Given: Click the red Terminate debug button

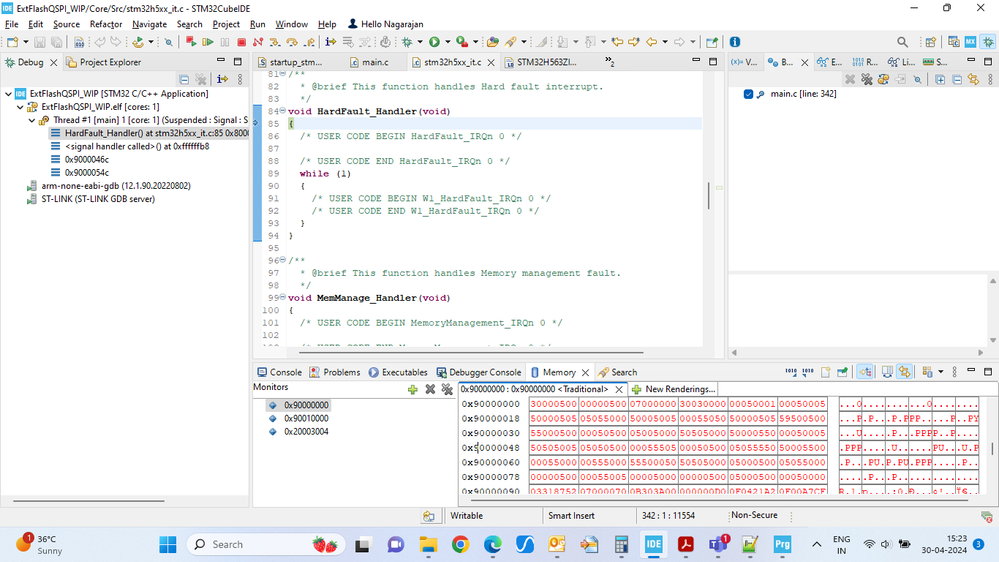Looking at the screenshot, I should pos(241,42).
